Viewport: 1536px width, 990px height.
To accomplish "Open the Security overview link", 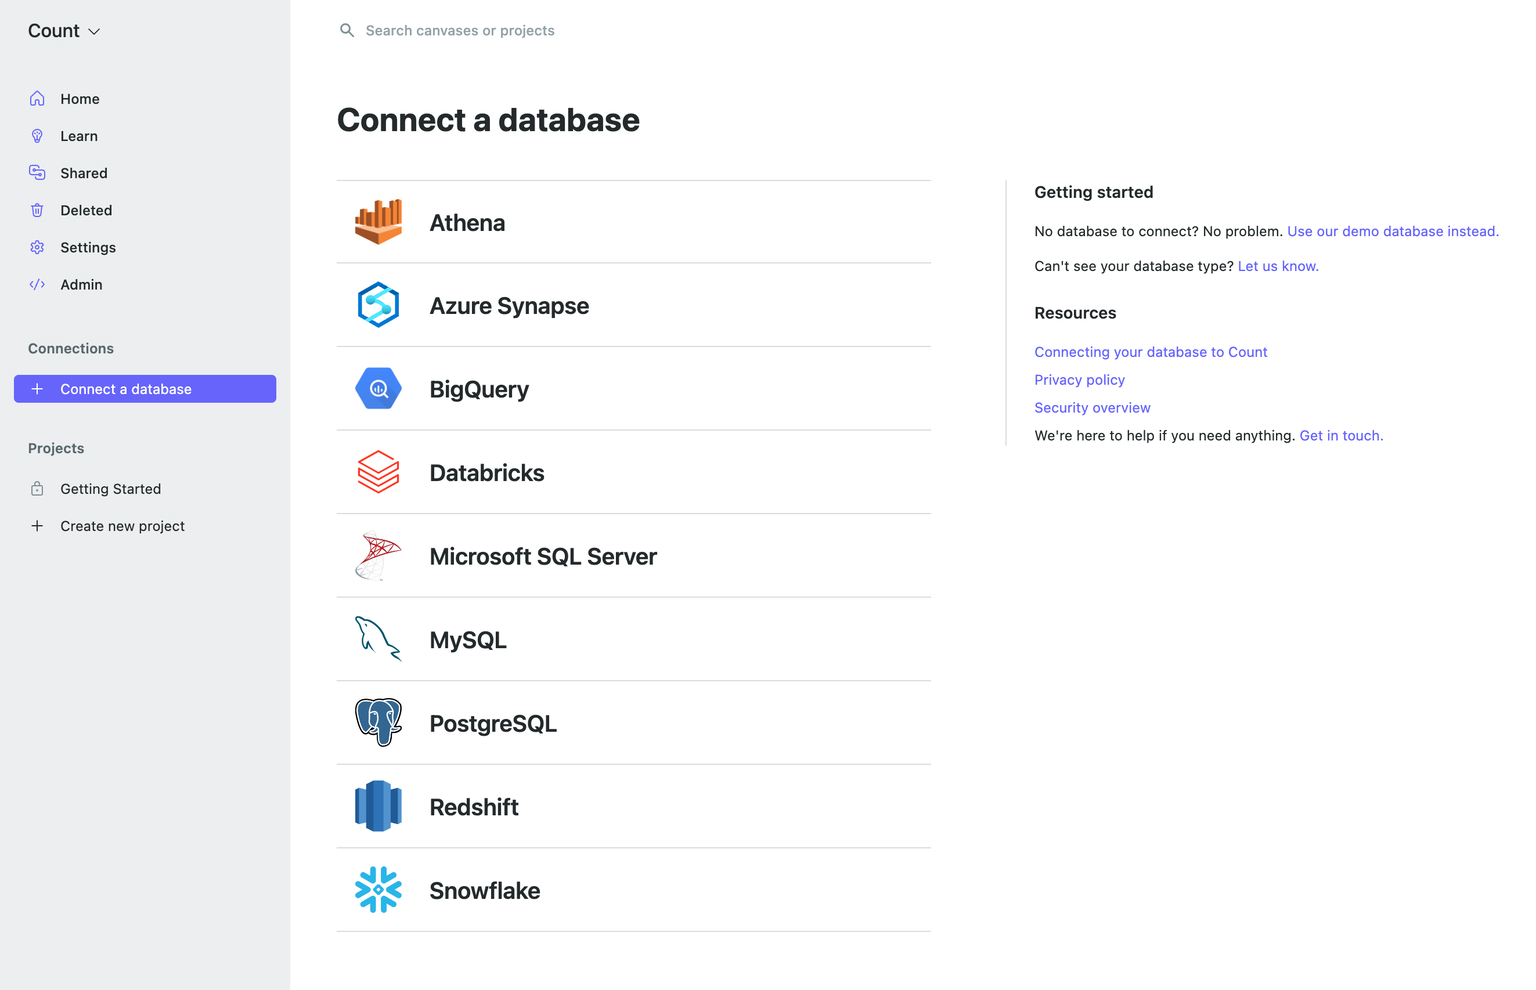I will click(1092, 408).
